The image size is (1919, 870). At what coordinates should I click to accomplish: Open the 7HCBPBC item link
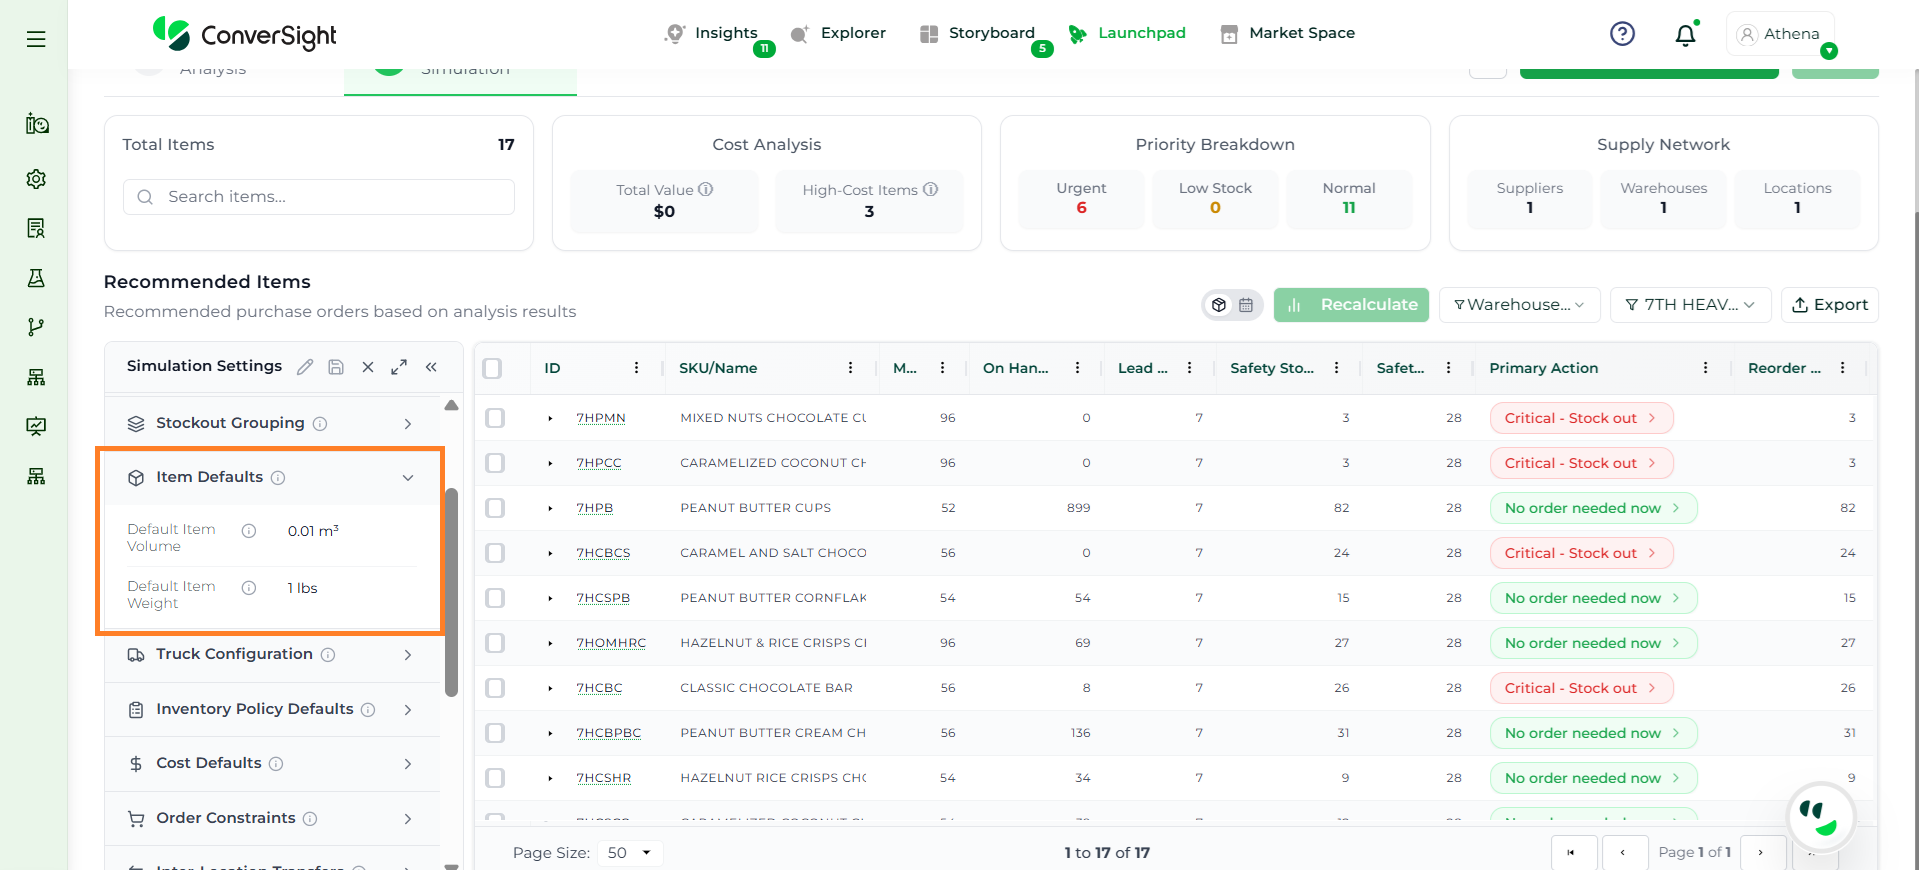608,733
